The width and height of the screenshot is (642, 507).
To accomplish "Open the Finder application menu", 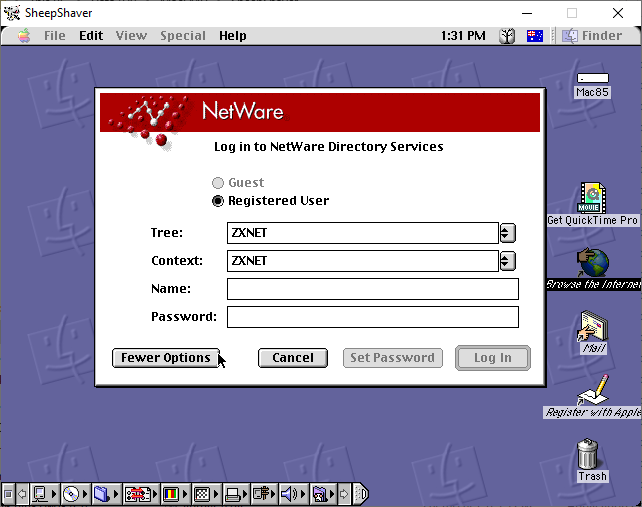I will (592, 36).
